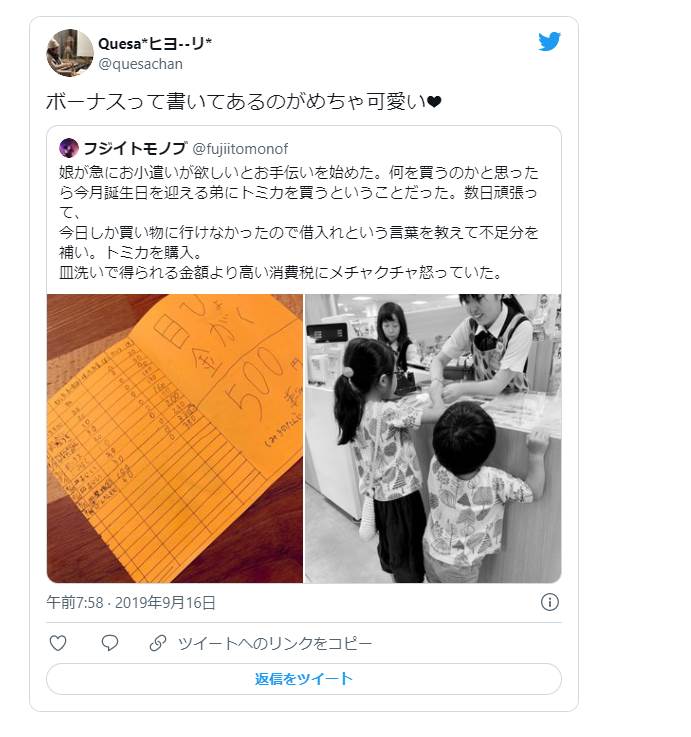Open the tweet info circle icon
This screenshot has width=691, height=737.
(550, 602)
